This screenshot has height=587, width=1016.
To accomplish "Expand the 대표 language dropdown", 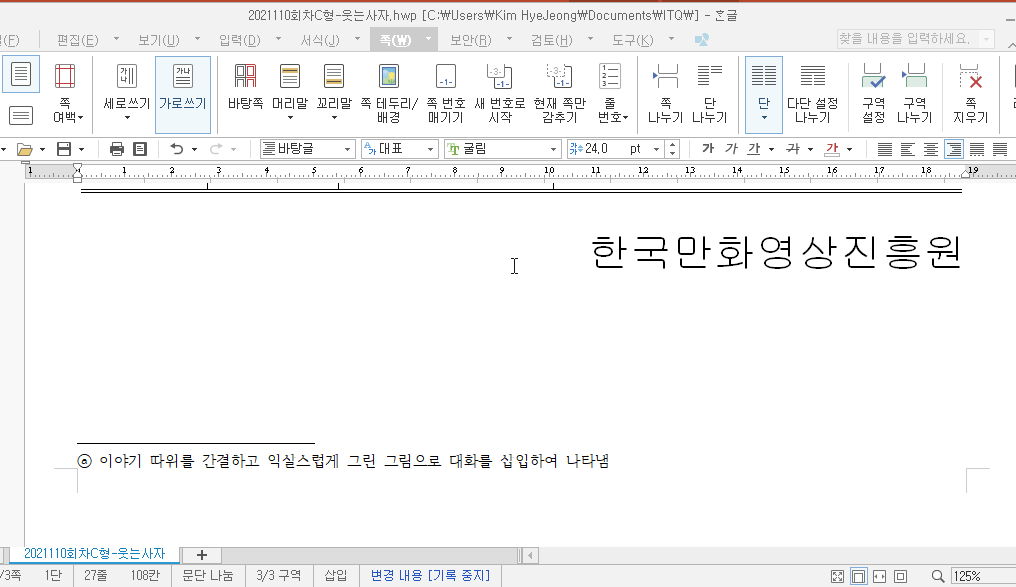I will click(x=430, y=150).
